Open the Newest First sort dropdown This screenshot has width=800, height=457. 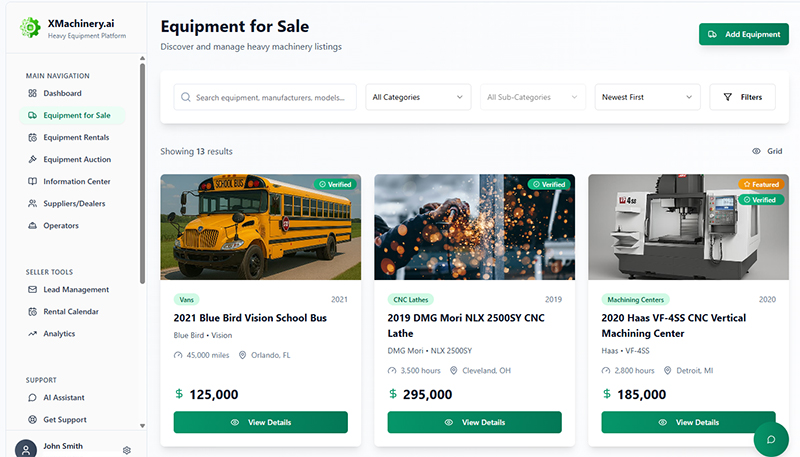[647, 97]
